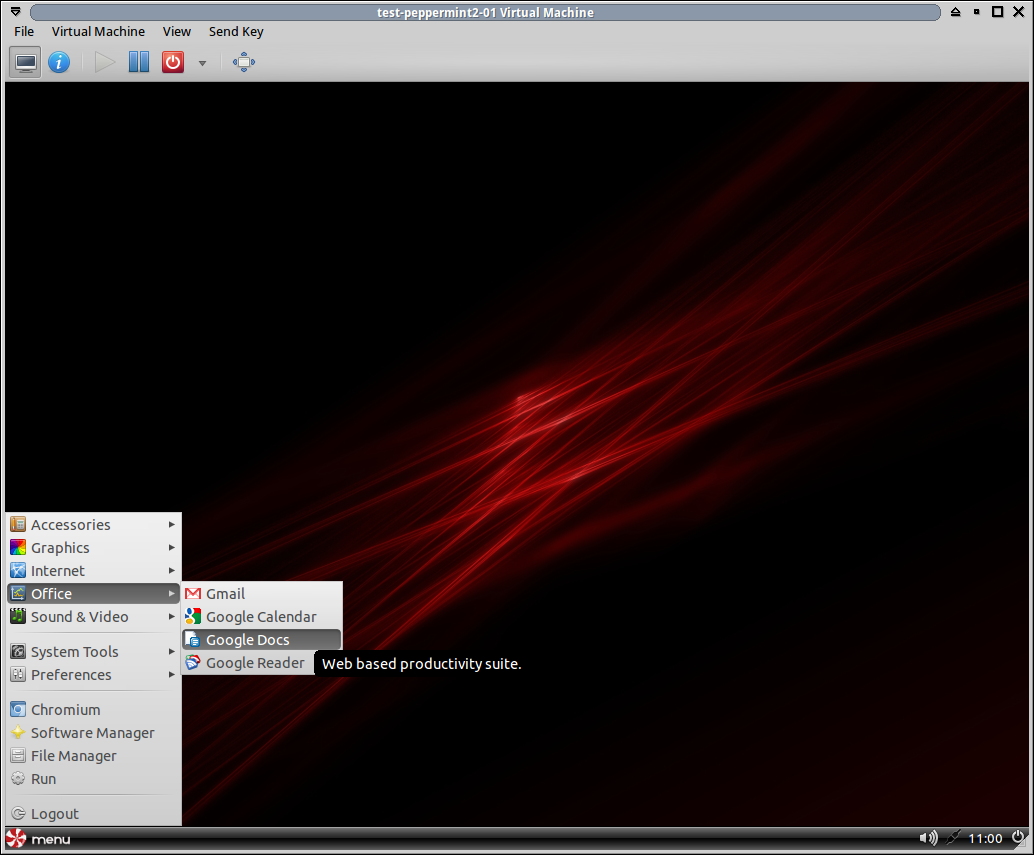Click the Google Docs icon
1034x855 pixels.
(193, 640)
